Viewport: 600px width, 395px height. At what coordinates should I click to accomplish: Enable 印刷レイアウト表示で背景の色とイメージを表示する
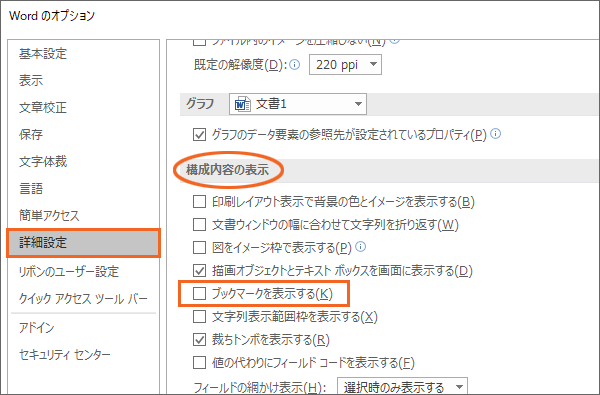pos(199,201)
